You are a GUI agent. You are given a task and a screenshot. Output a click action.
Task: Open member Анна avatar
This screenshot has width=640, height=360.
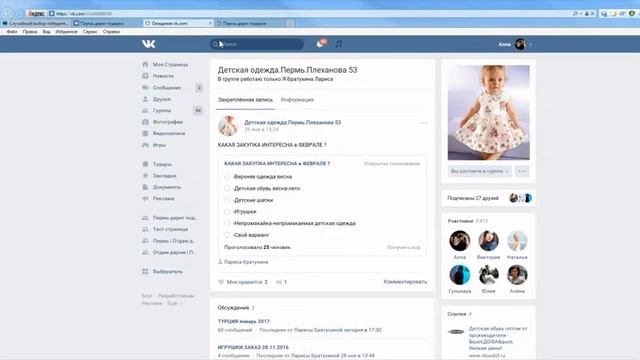[460, 241]
